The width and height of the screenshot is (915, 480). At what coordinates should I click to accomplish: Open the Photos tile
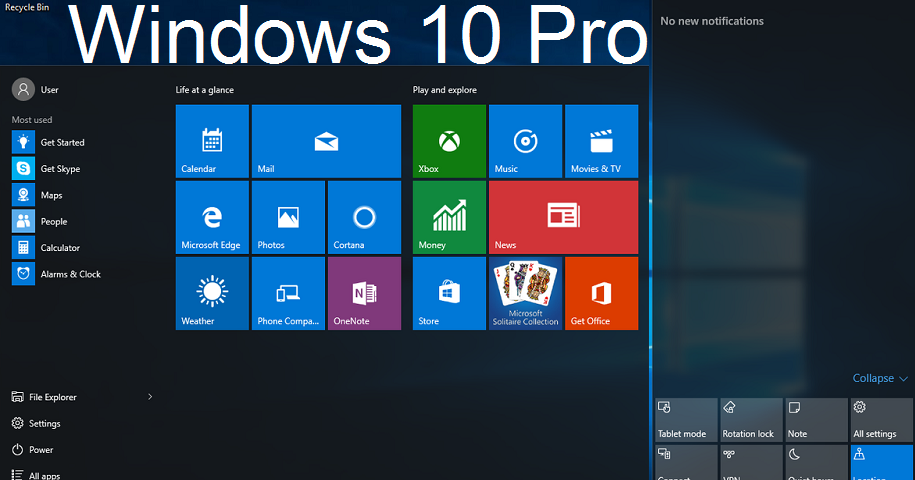pos(288,217)
